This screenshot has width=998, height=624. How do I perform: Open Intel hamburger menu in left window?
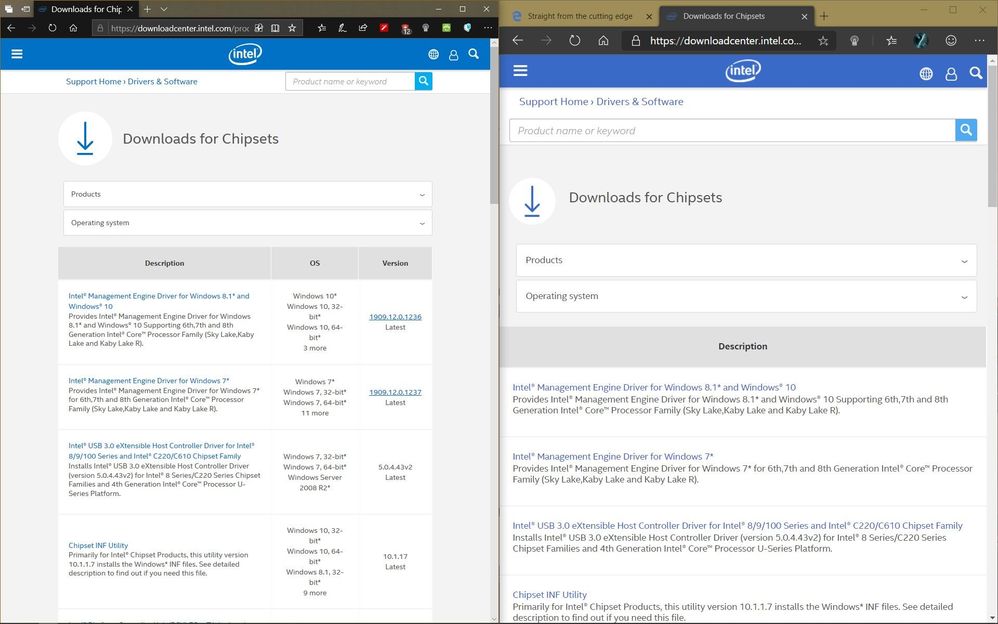pos(17,54)
